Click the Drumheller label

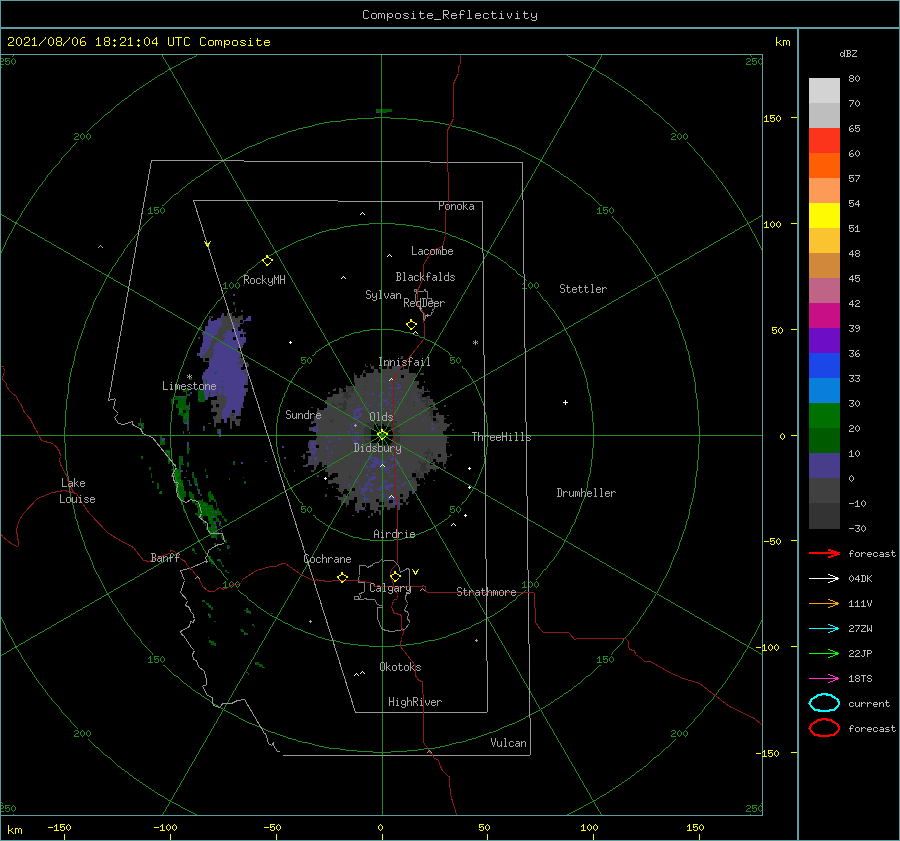[586, 493]
